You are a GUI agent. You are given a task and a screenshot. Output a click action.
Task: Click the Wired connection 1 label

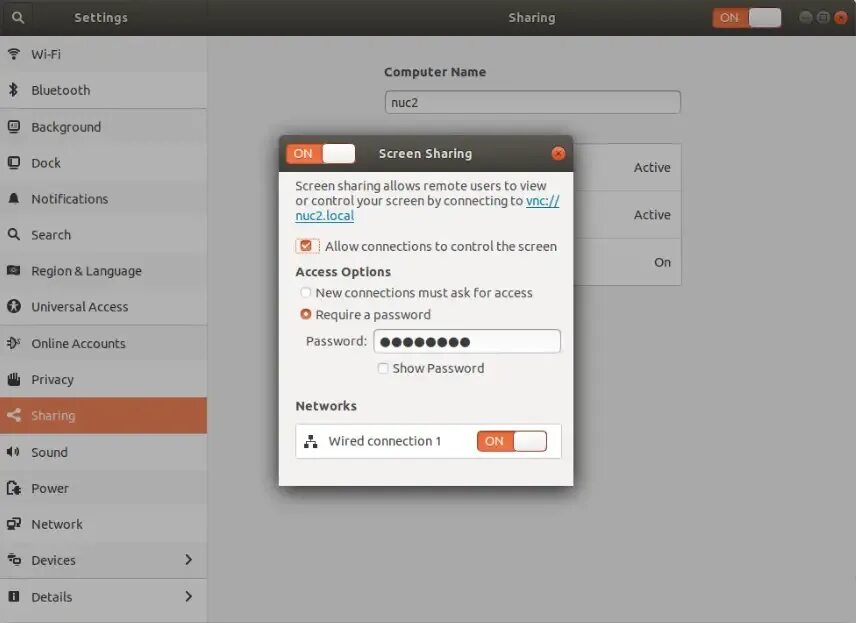tap(385, 441)
